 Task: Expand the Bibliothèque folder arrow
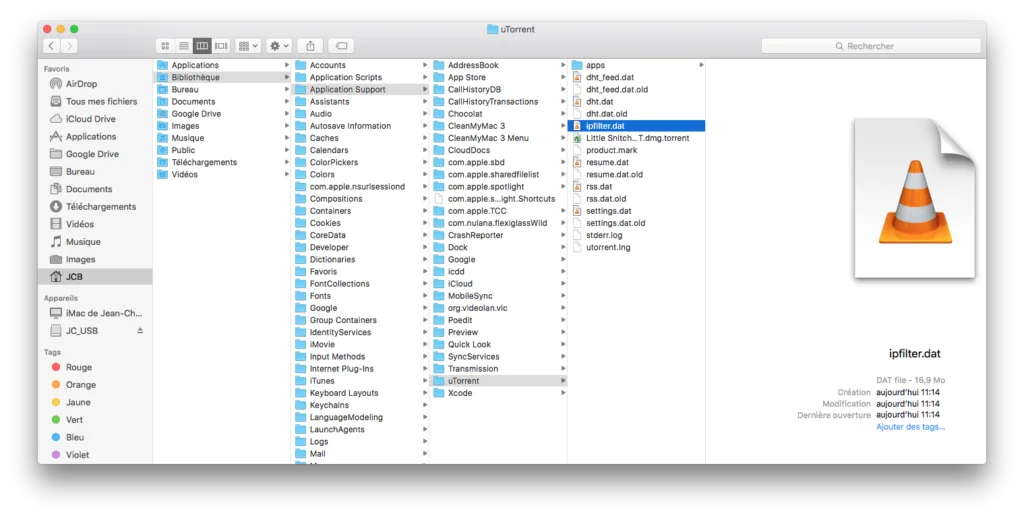pos(287,77)
